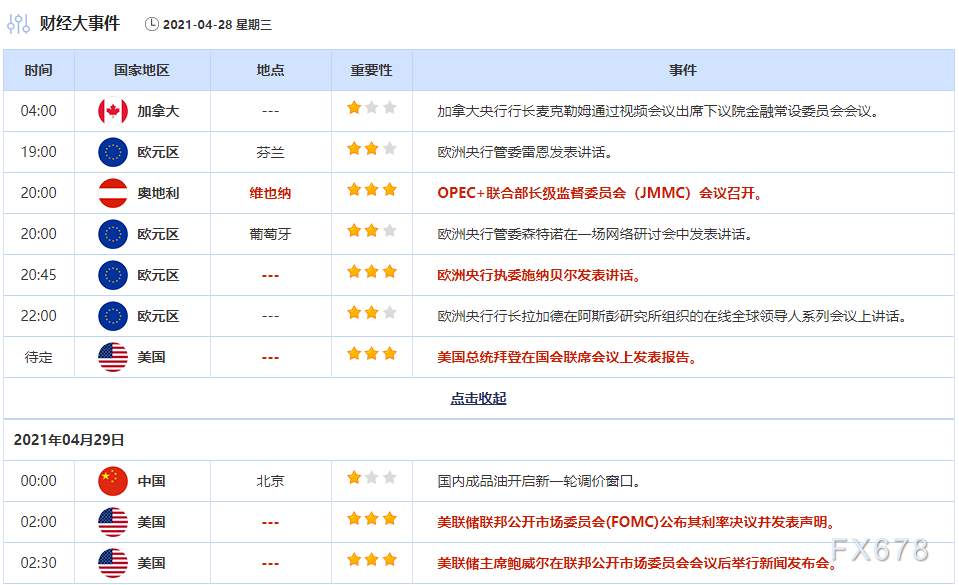
Task: Click the 加拿大 country name
Action: 158,111
